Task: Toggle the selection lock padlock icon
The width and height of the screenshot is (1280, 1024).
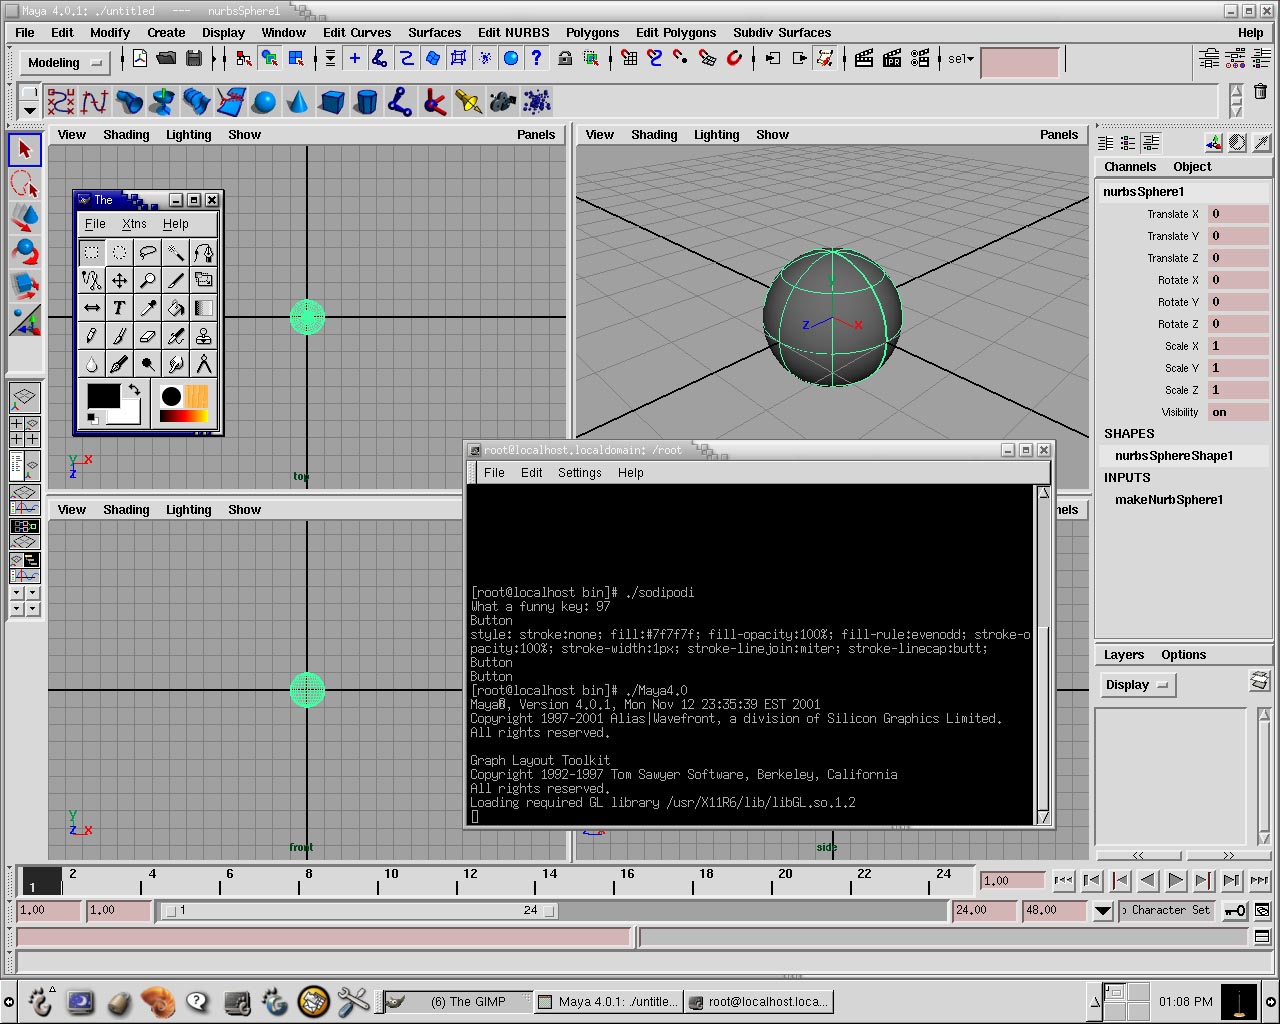Action: pyautogui.click(x=565, y=59)
